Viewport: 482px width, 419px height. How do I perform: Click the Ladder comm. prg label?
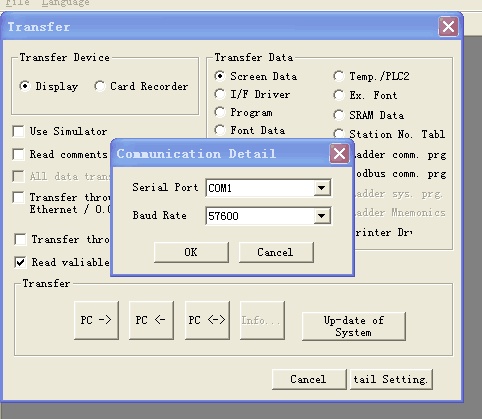[400, 155]
